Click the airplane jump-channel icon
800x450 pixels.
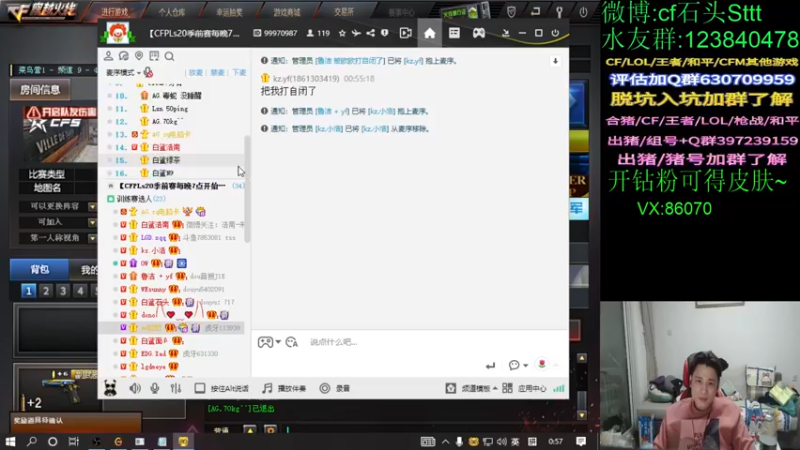[356, 33]
